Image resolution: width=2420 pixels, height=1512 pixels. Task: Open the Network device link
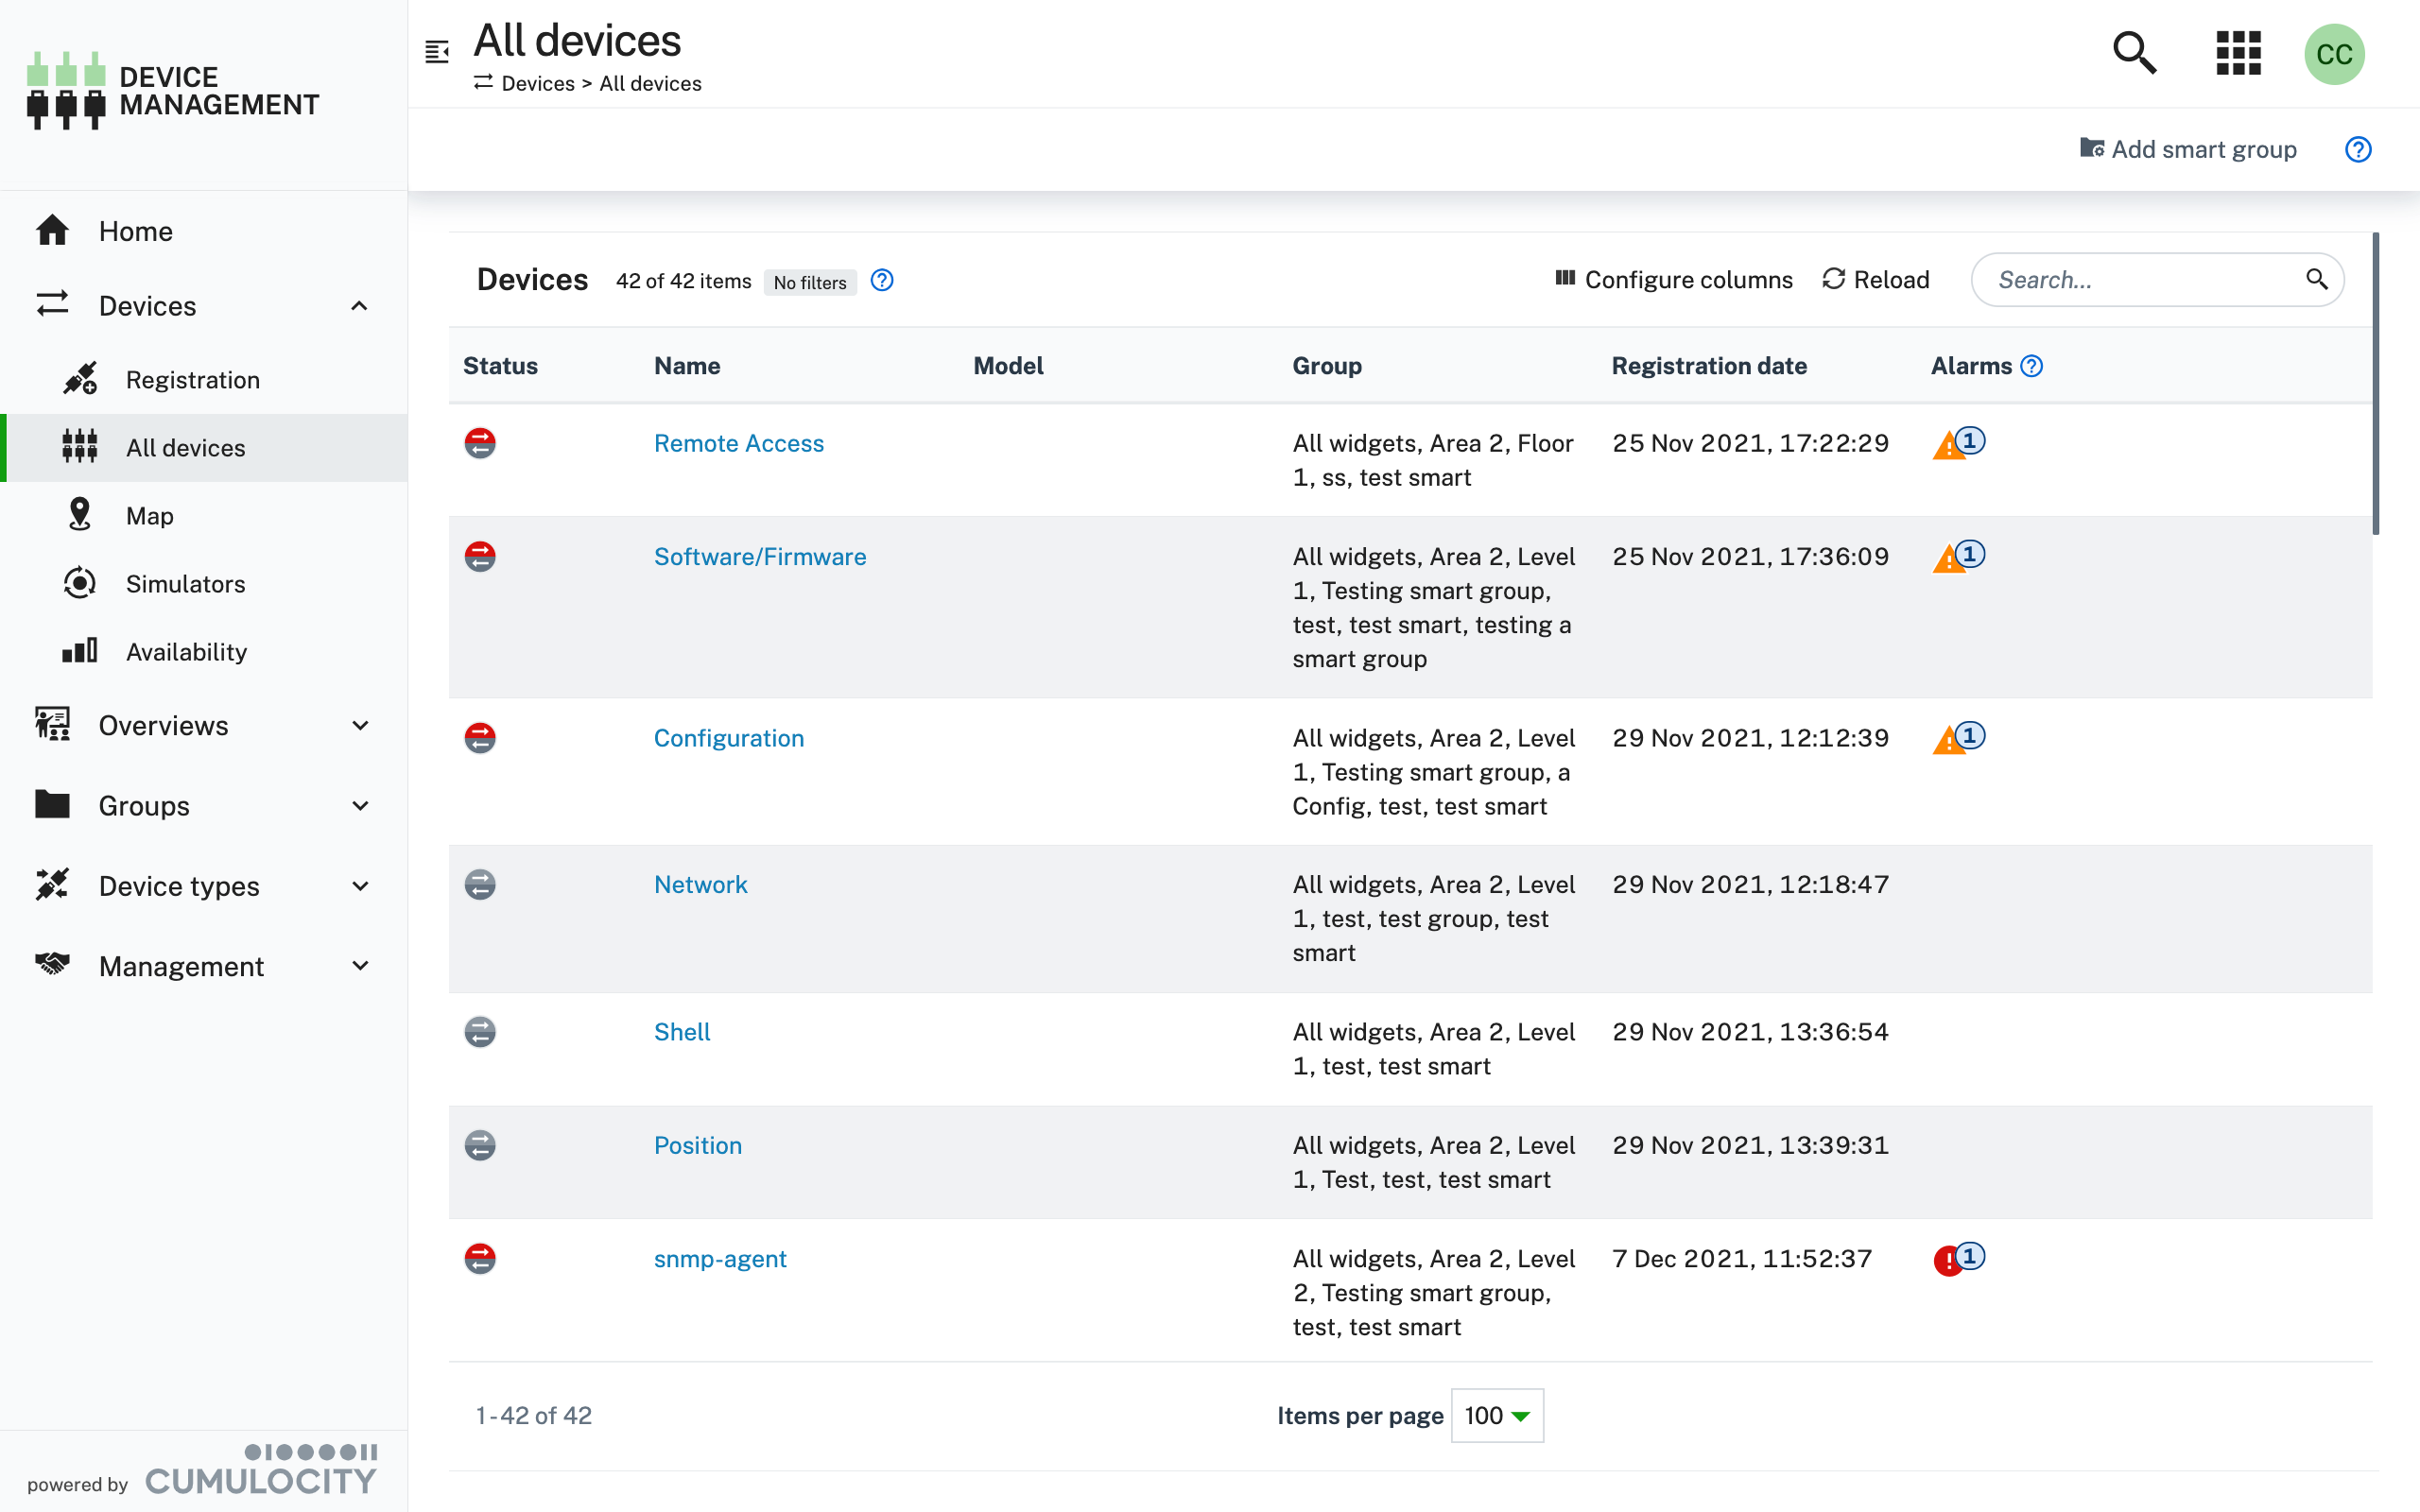(x=700, y=884)
